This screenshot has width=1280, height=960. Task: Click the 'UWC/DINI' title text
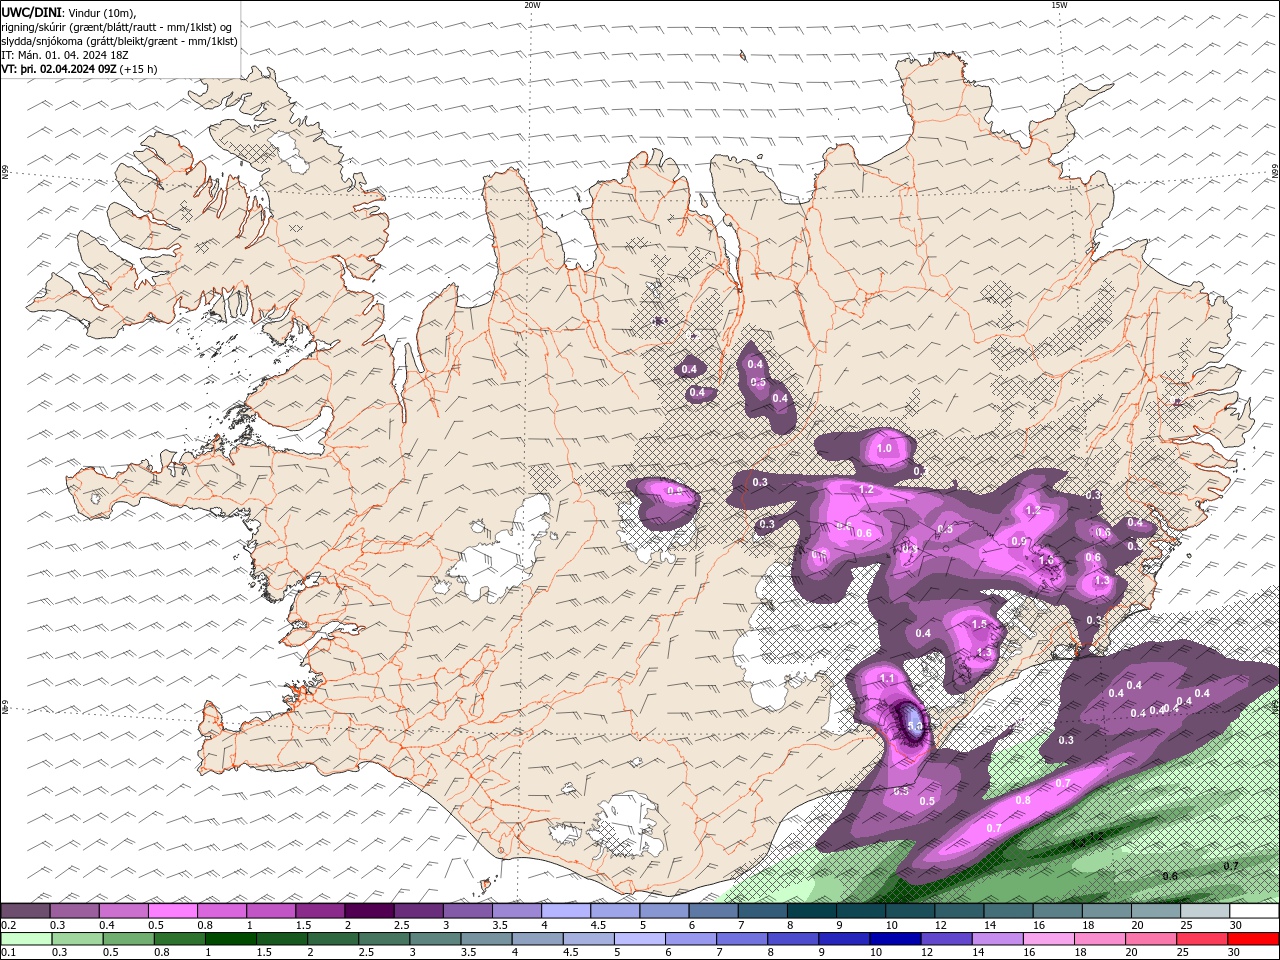point(30,12)
